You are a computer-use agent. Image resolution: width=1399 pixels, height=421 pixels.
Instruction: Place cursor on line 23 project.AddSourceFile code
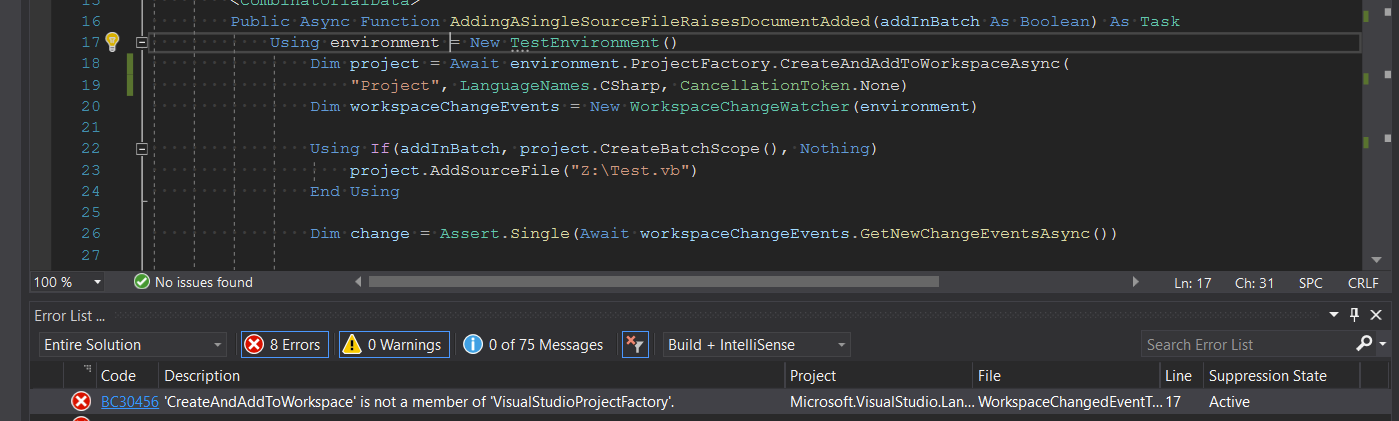[523, 170]
